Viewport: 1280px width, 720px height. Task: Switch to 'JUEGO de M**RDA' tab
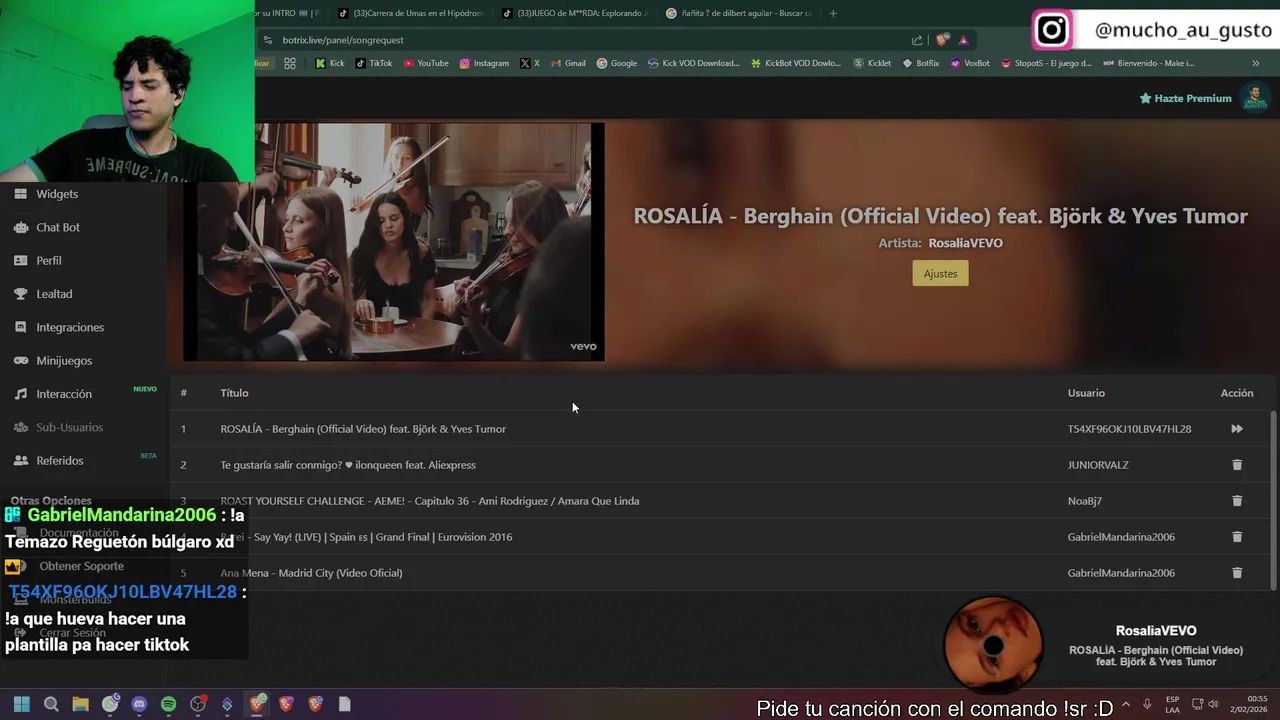pyautogui.click(x=575, y=13)
